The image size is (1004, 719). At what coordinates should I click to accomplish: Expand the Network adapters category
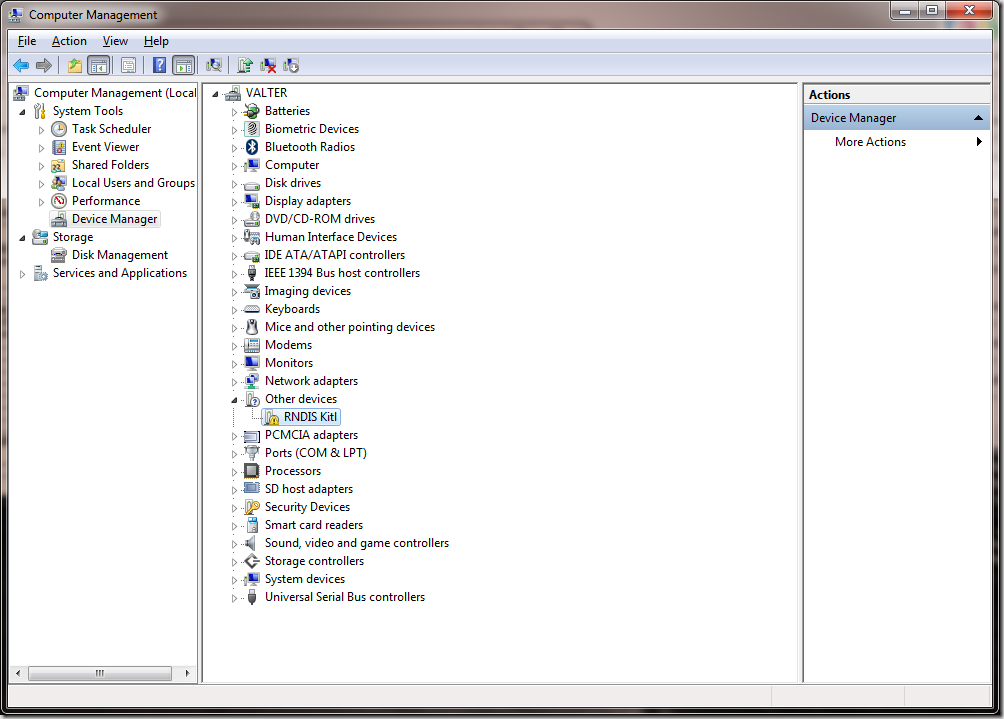click(x=235, y=382)
